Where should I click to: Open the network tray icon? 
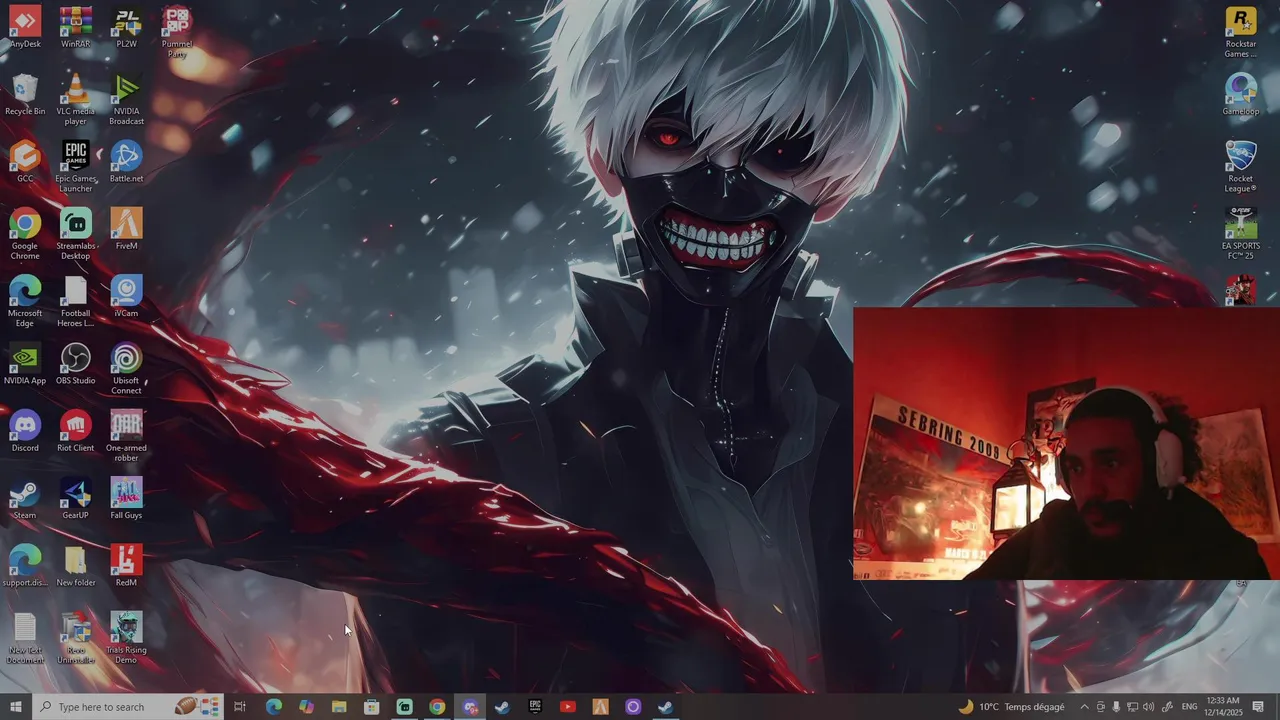[1132, 707]
